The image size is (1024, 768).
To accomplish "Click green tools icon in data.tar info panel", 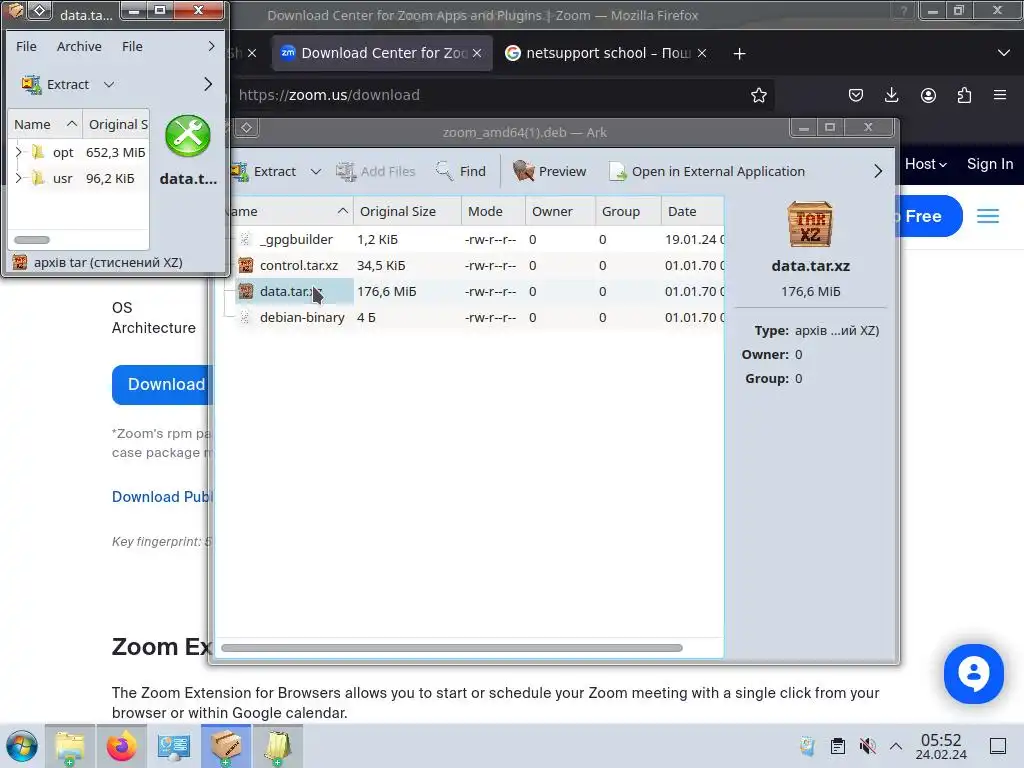I will click(x=188, y=135).
